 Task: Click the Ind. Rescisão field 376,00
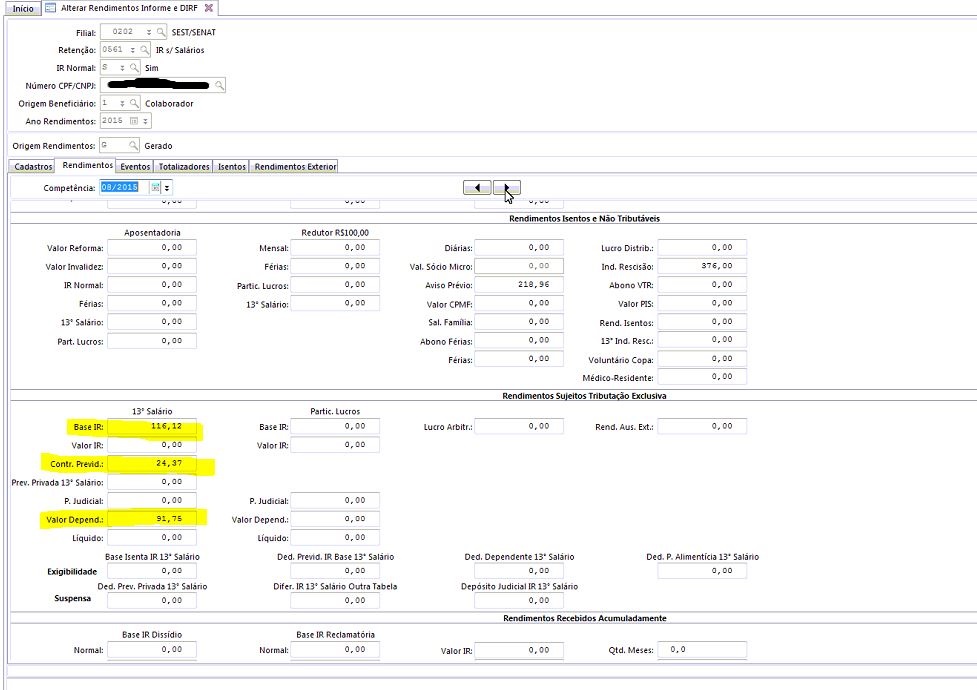pyautogui.click(x=702, y=266)
